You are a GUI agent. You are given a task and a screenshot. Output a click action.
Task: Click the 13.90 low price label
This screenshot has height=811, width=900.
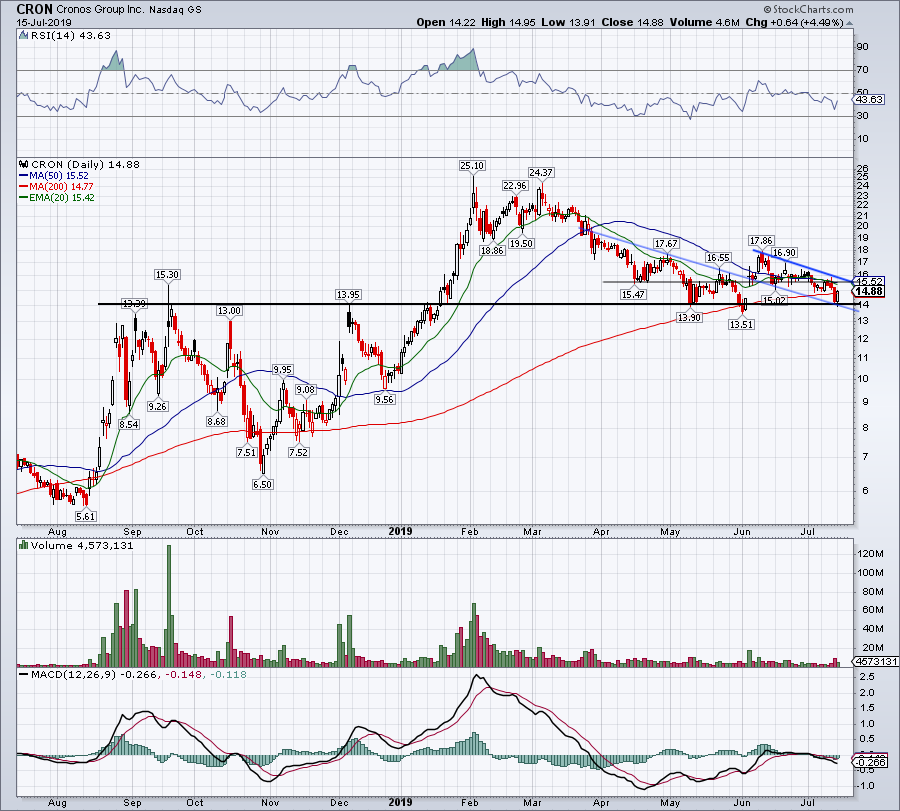[689, 317]
